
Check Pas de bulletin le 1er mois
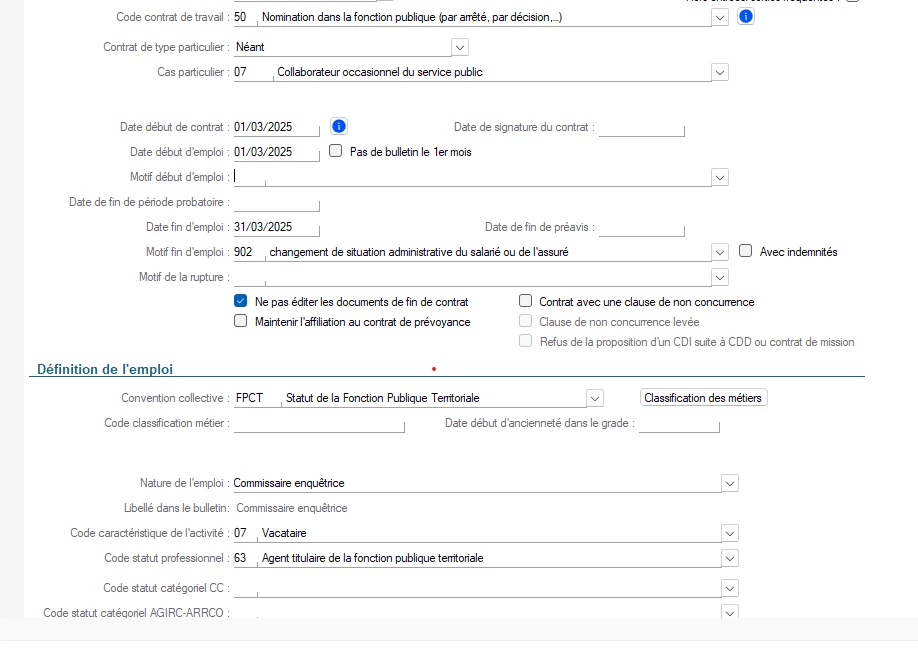click(335, 151)
